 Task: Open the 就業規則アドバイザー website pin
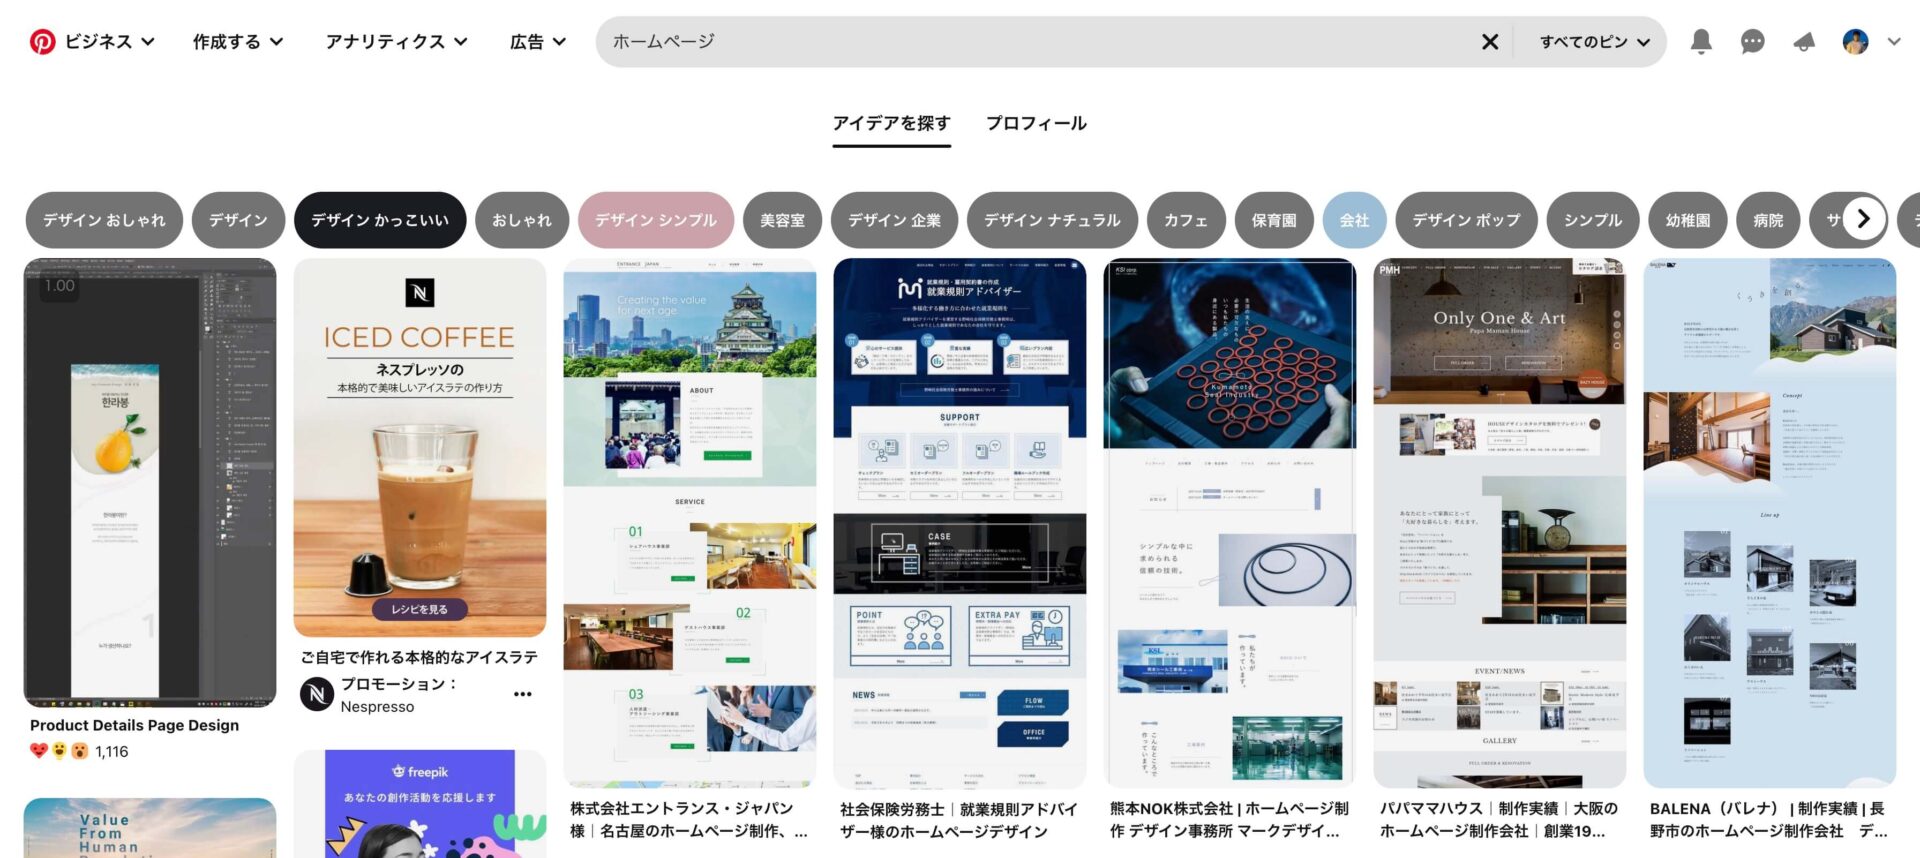point(960,523)
